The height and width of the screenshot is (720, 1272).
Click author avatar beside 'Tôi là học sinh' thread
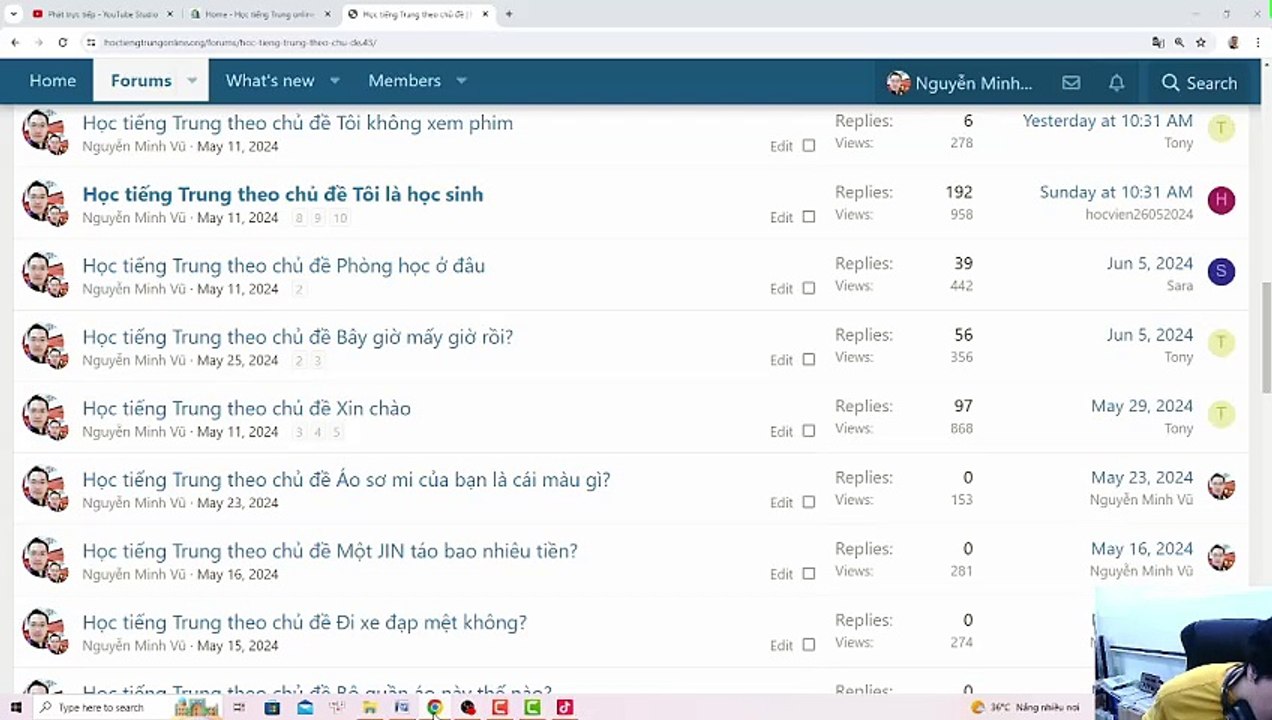click(x=44, y=203)
